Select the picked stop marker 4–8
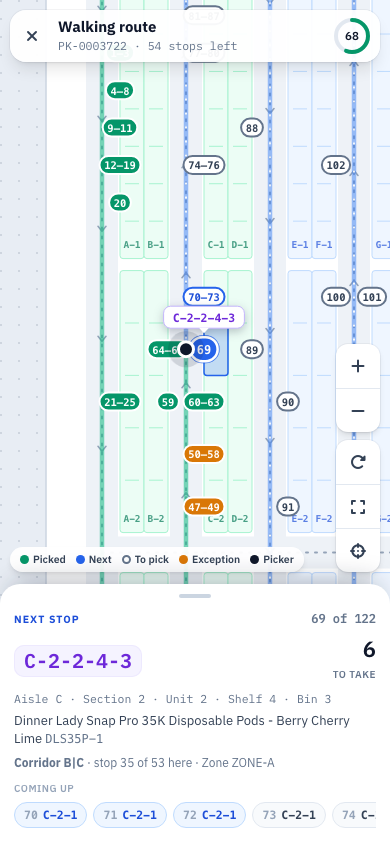390x844 pixels. [x=120, y=90]
